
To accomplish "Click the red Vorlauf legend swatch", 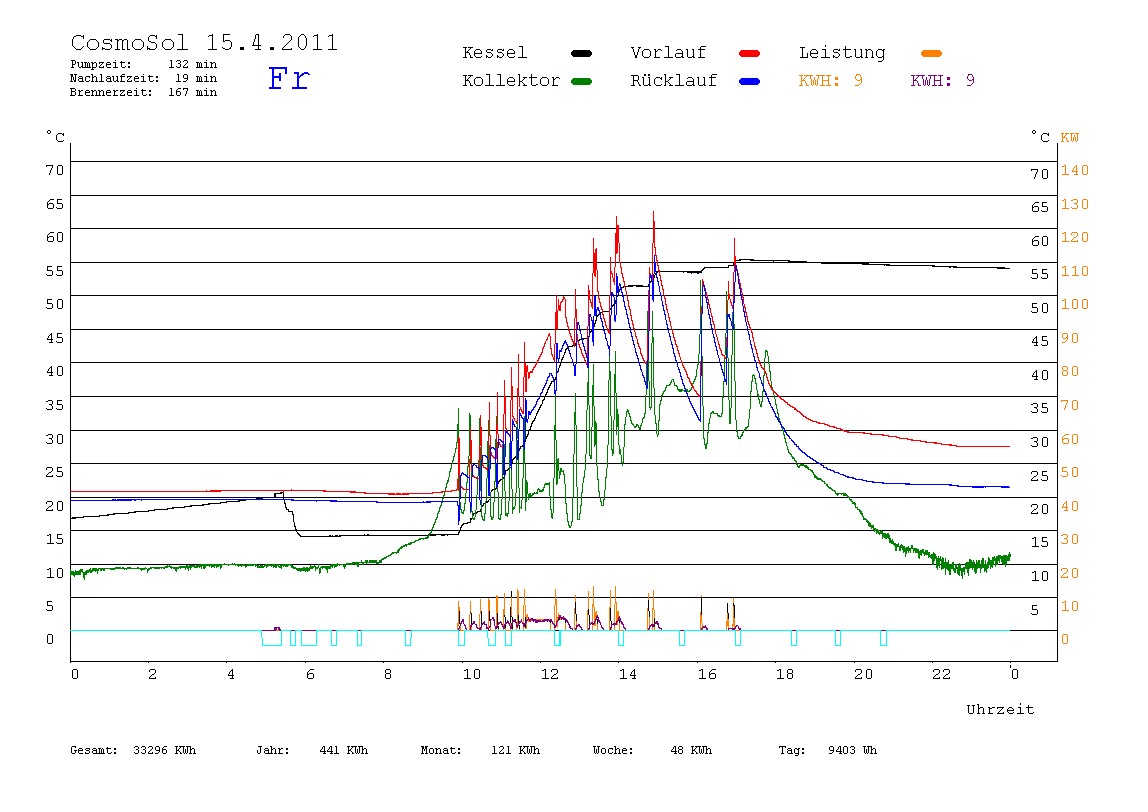I will pos(750,53).
